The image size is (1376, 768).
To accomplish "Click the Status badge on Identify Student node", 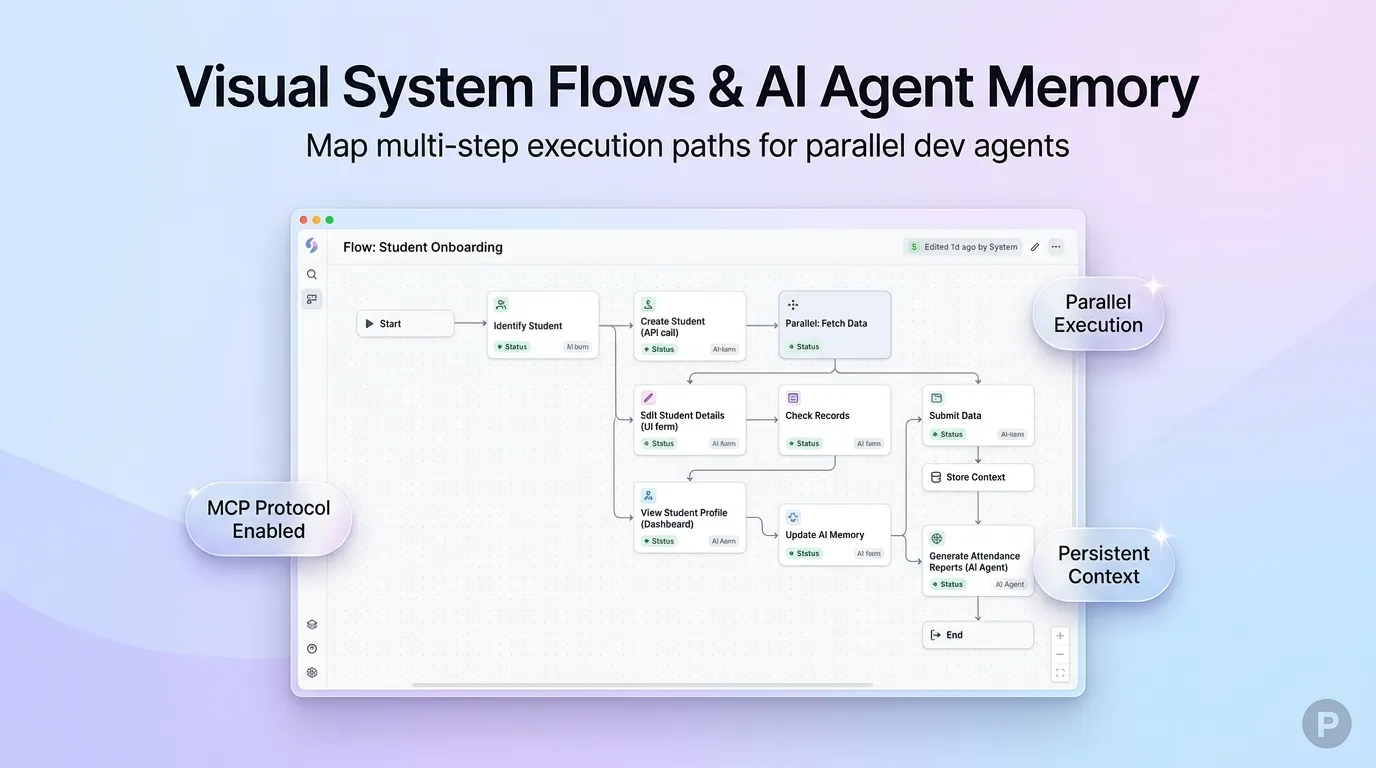I will click(512, 347).
